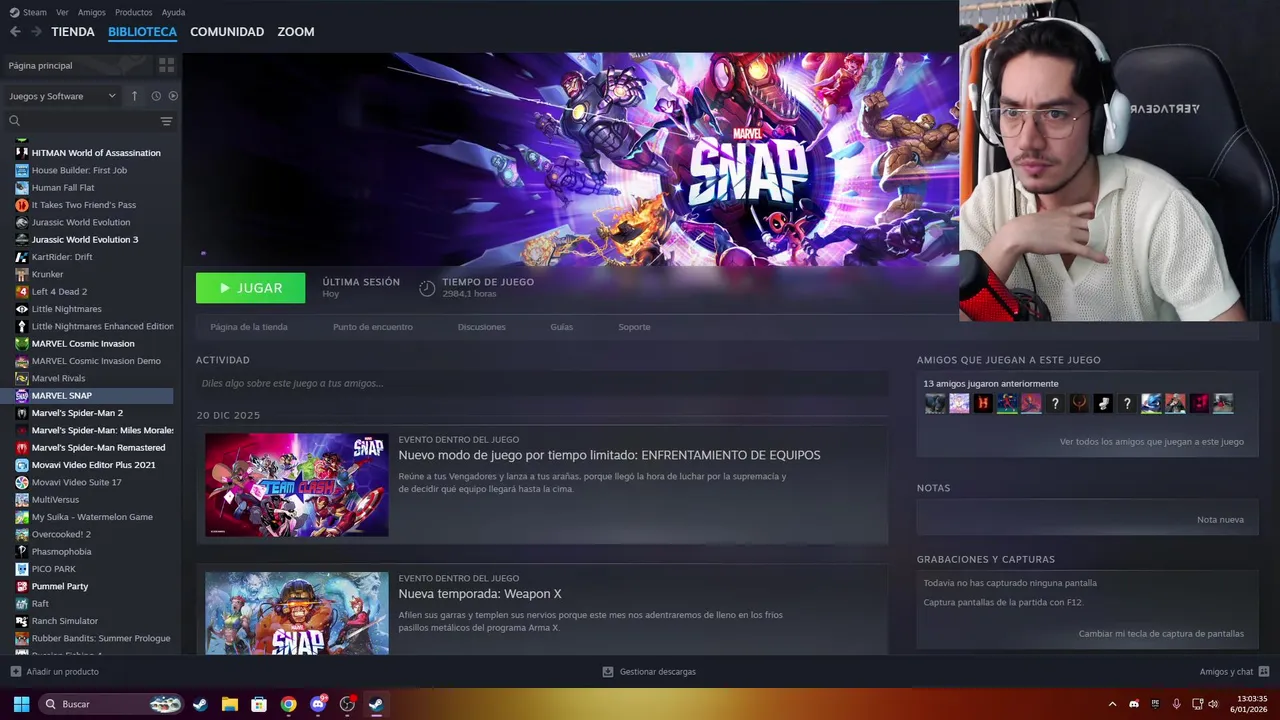Open Team Clash event thumbnail
The width and height of the screenshot is (1280, 720).
[297, 485]
